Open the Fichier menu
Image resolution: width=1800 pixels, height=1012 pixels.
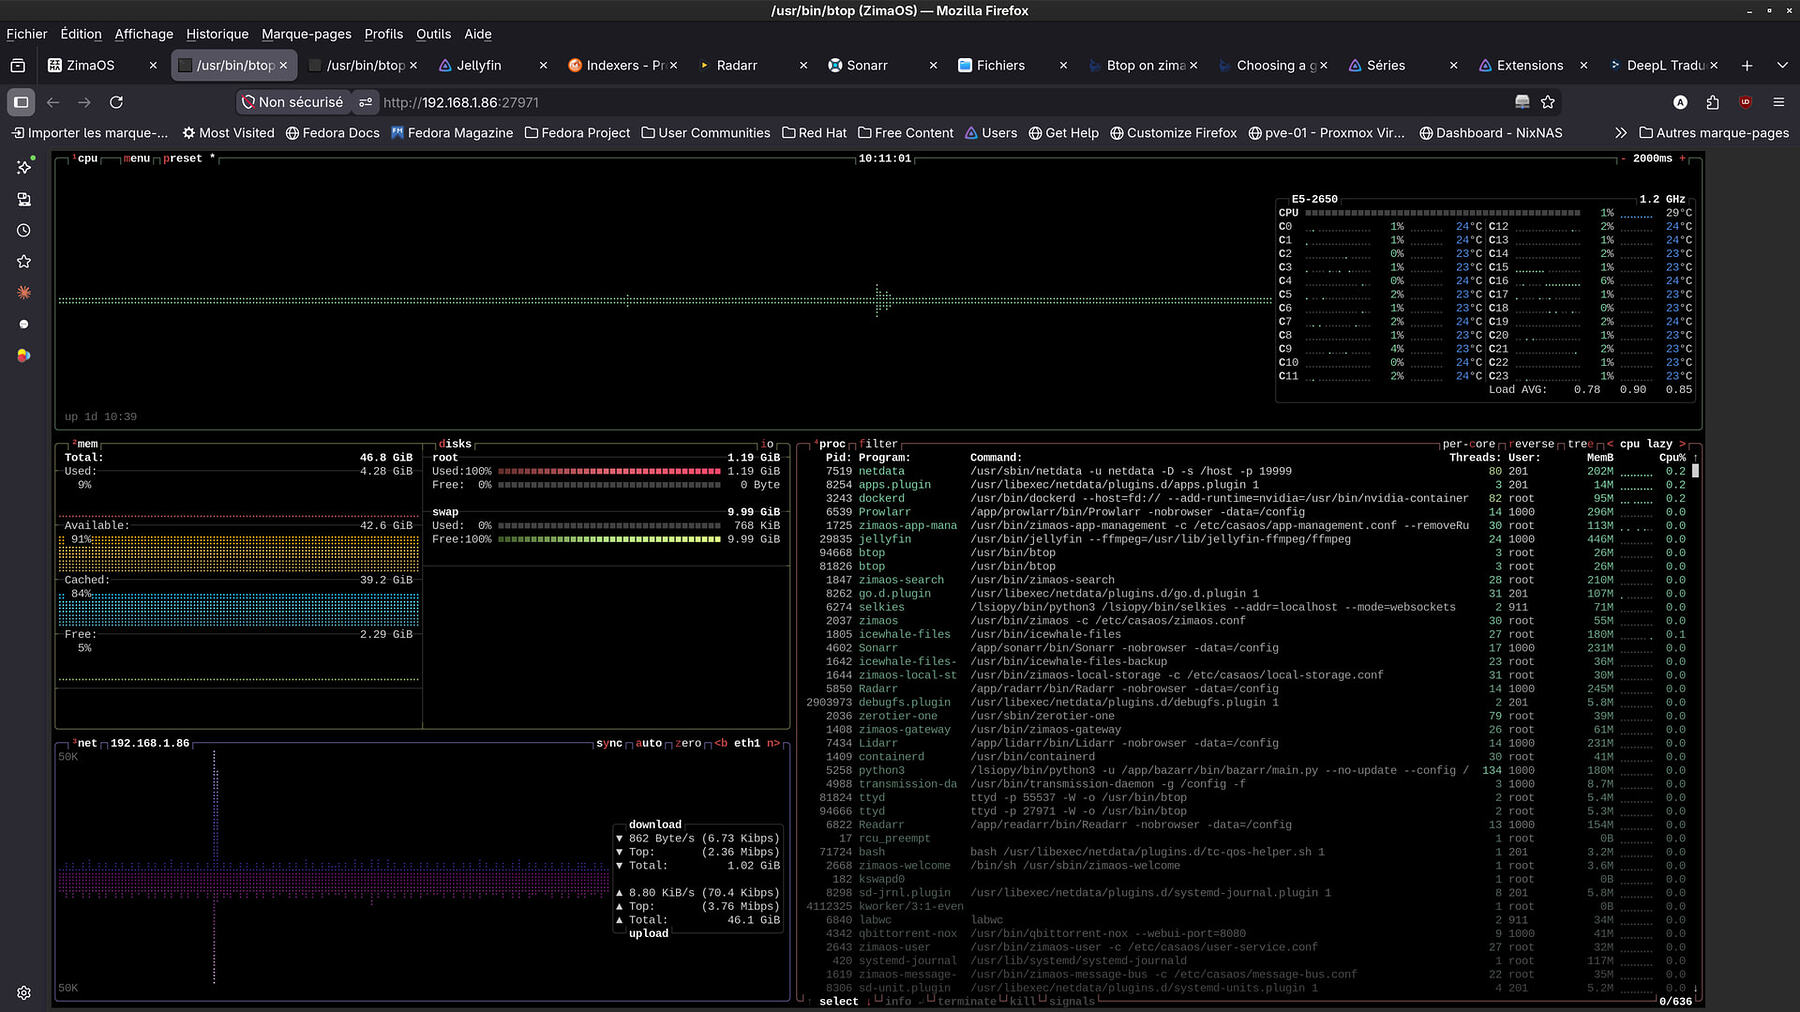pyautogui.click(x=27, y=34)
